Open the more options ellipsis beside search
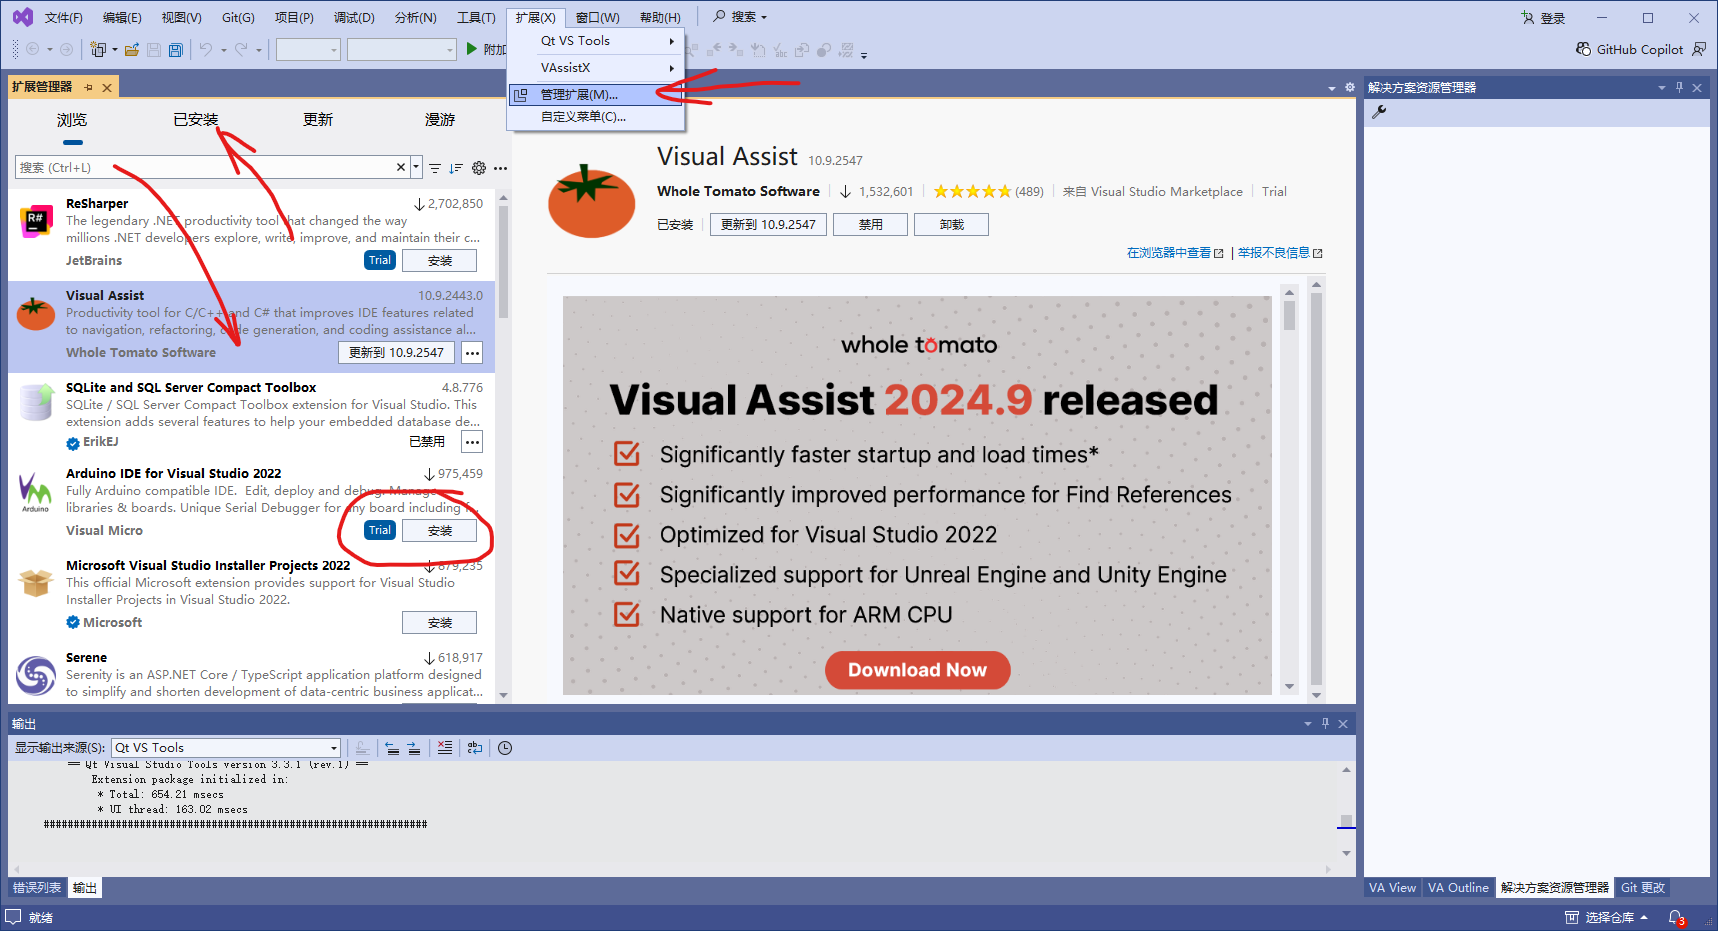Image resolution: width=1718 pixels, height=931 pixels. pos(500,168)
